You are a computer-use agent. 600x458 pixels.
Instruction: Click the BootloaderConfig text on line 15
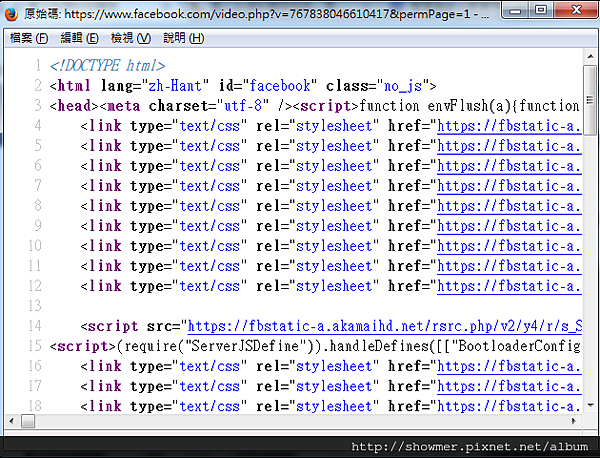(519, 346)
